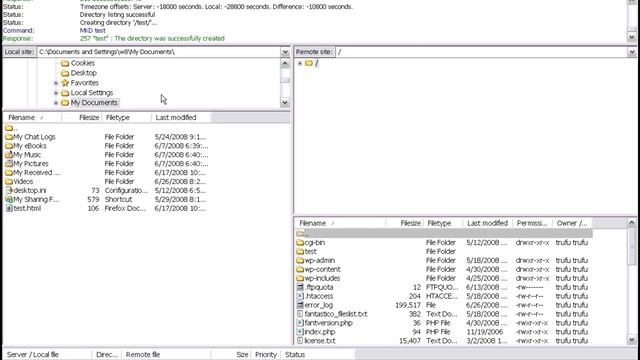640x360 pixels.
Task: Sort local files by Filetype column
Action: coord(126,118)
